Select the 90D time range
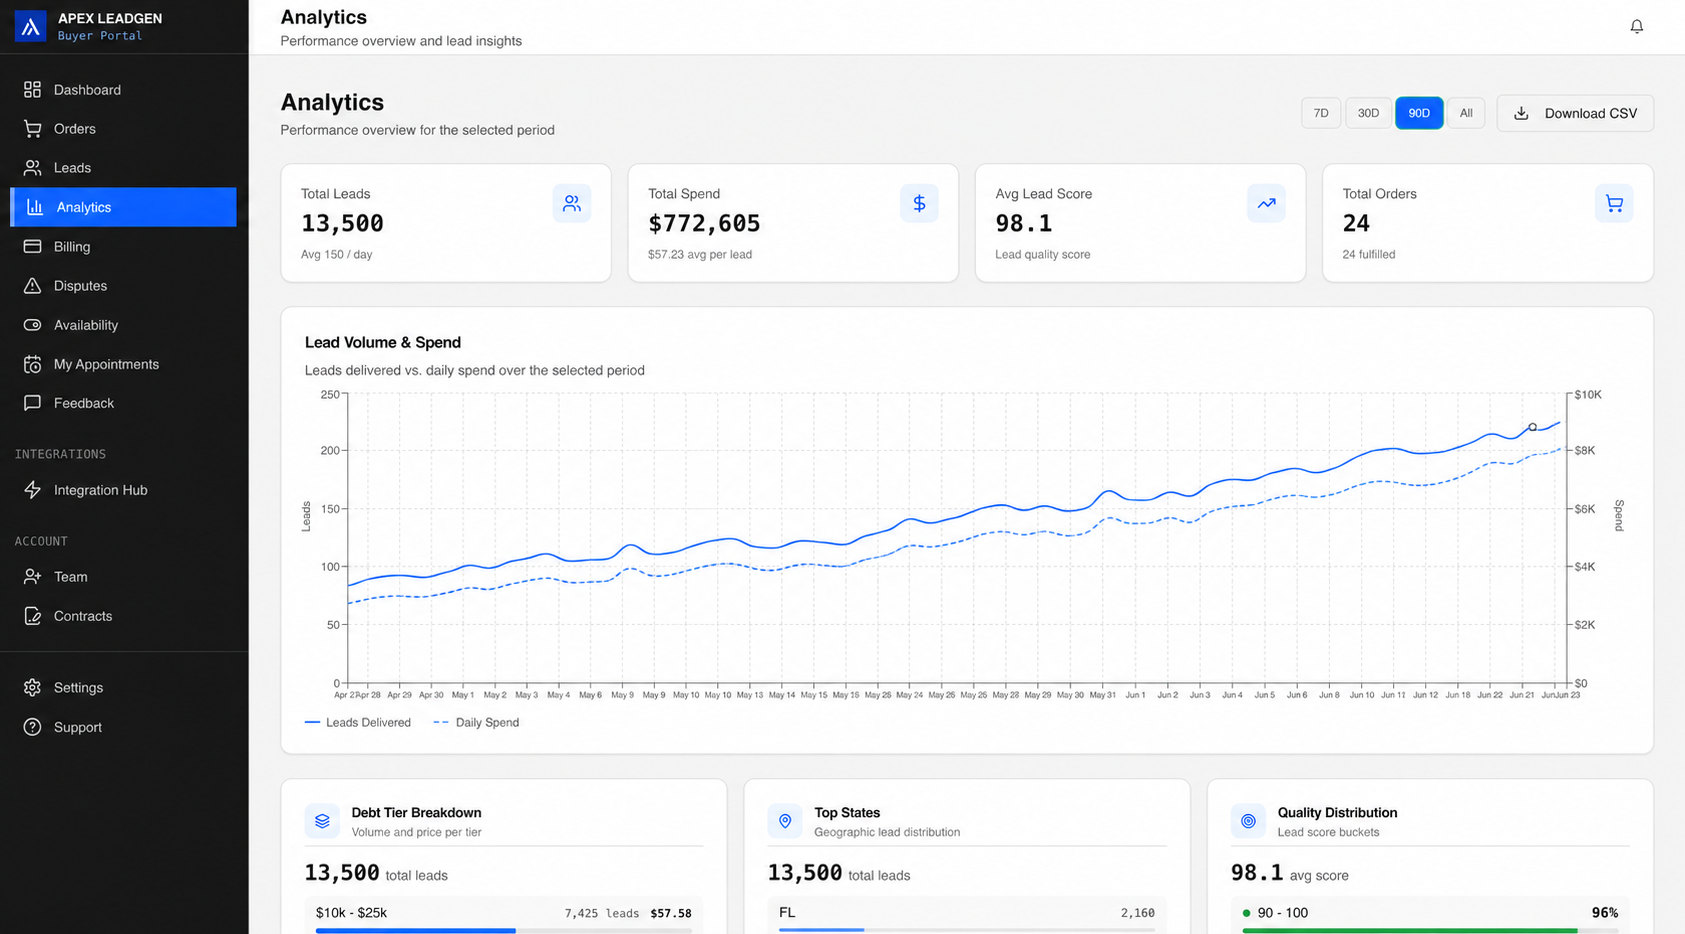Screen dimensions: 1685x934 coord(1419,113)
